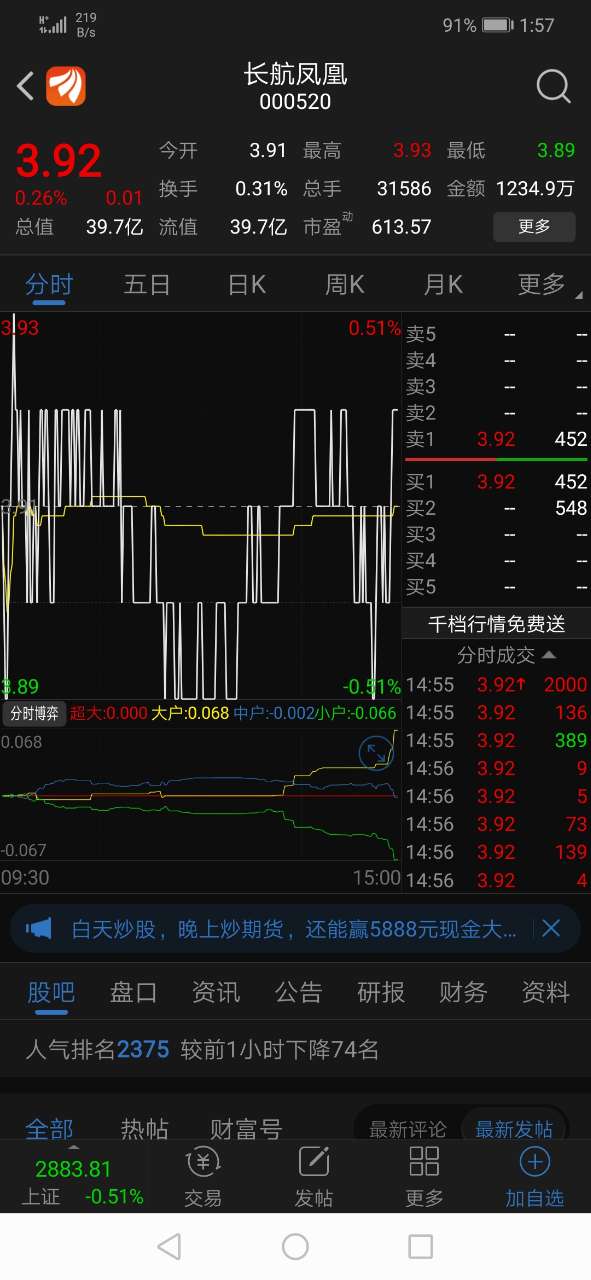Tap Android home navigation circle

[x=295, y=1246]
